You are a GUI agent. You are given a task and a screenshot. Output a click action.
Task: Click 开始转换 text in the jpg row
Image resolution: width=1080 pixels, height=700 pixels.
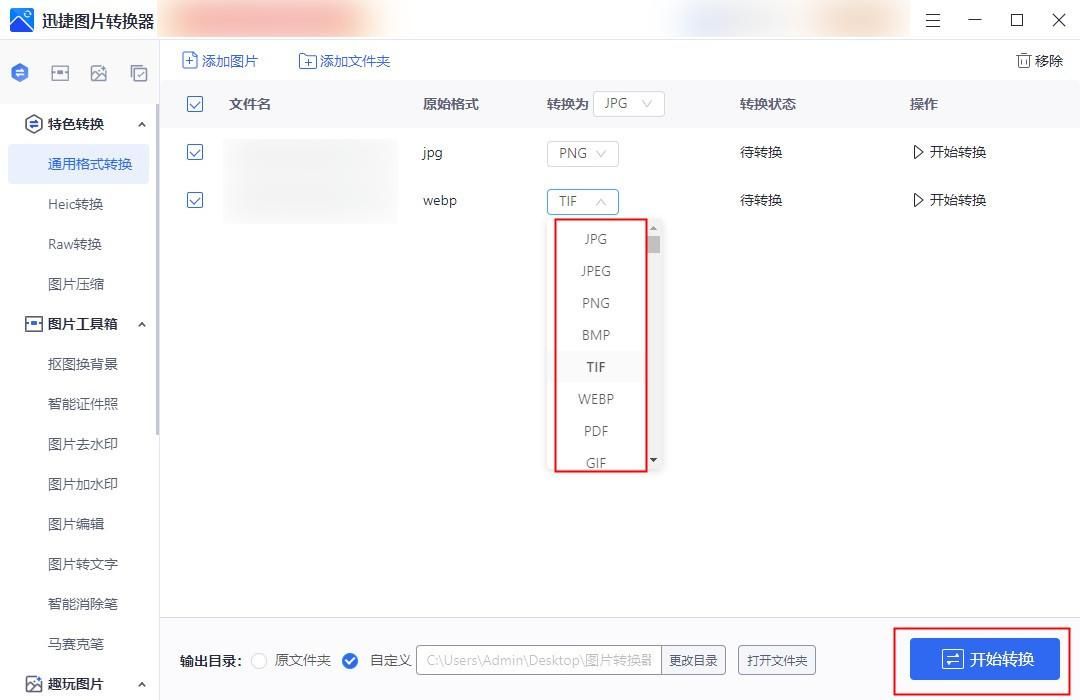[958, 152]
